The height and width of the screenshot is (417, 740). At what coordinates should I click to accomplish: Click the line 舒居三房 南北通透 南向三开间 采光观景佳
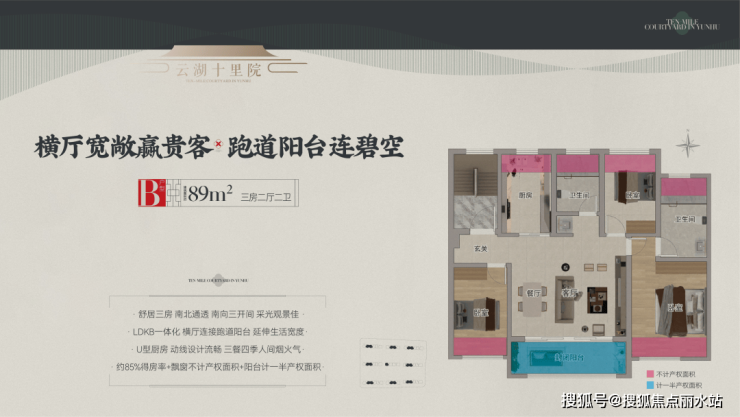219,314
